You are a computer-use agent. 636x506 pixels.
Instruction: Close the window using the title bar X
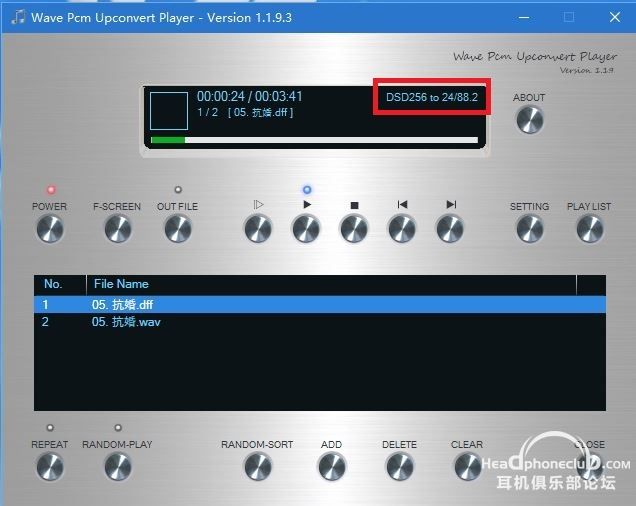point(615,17)
